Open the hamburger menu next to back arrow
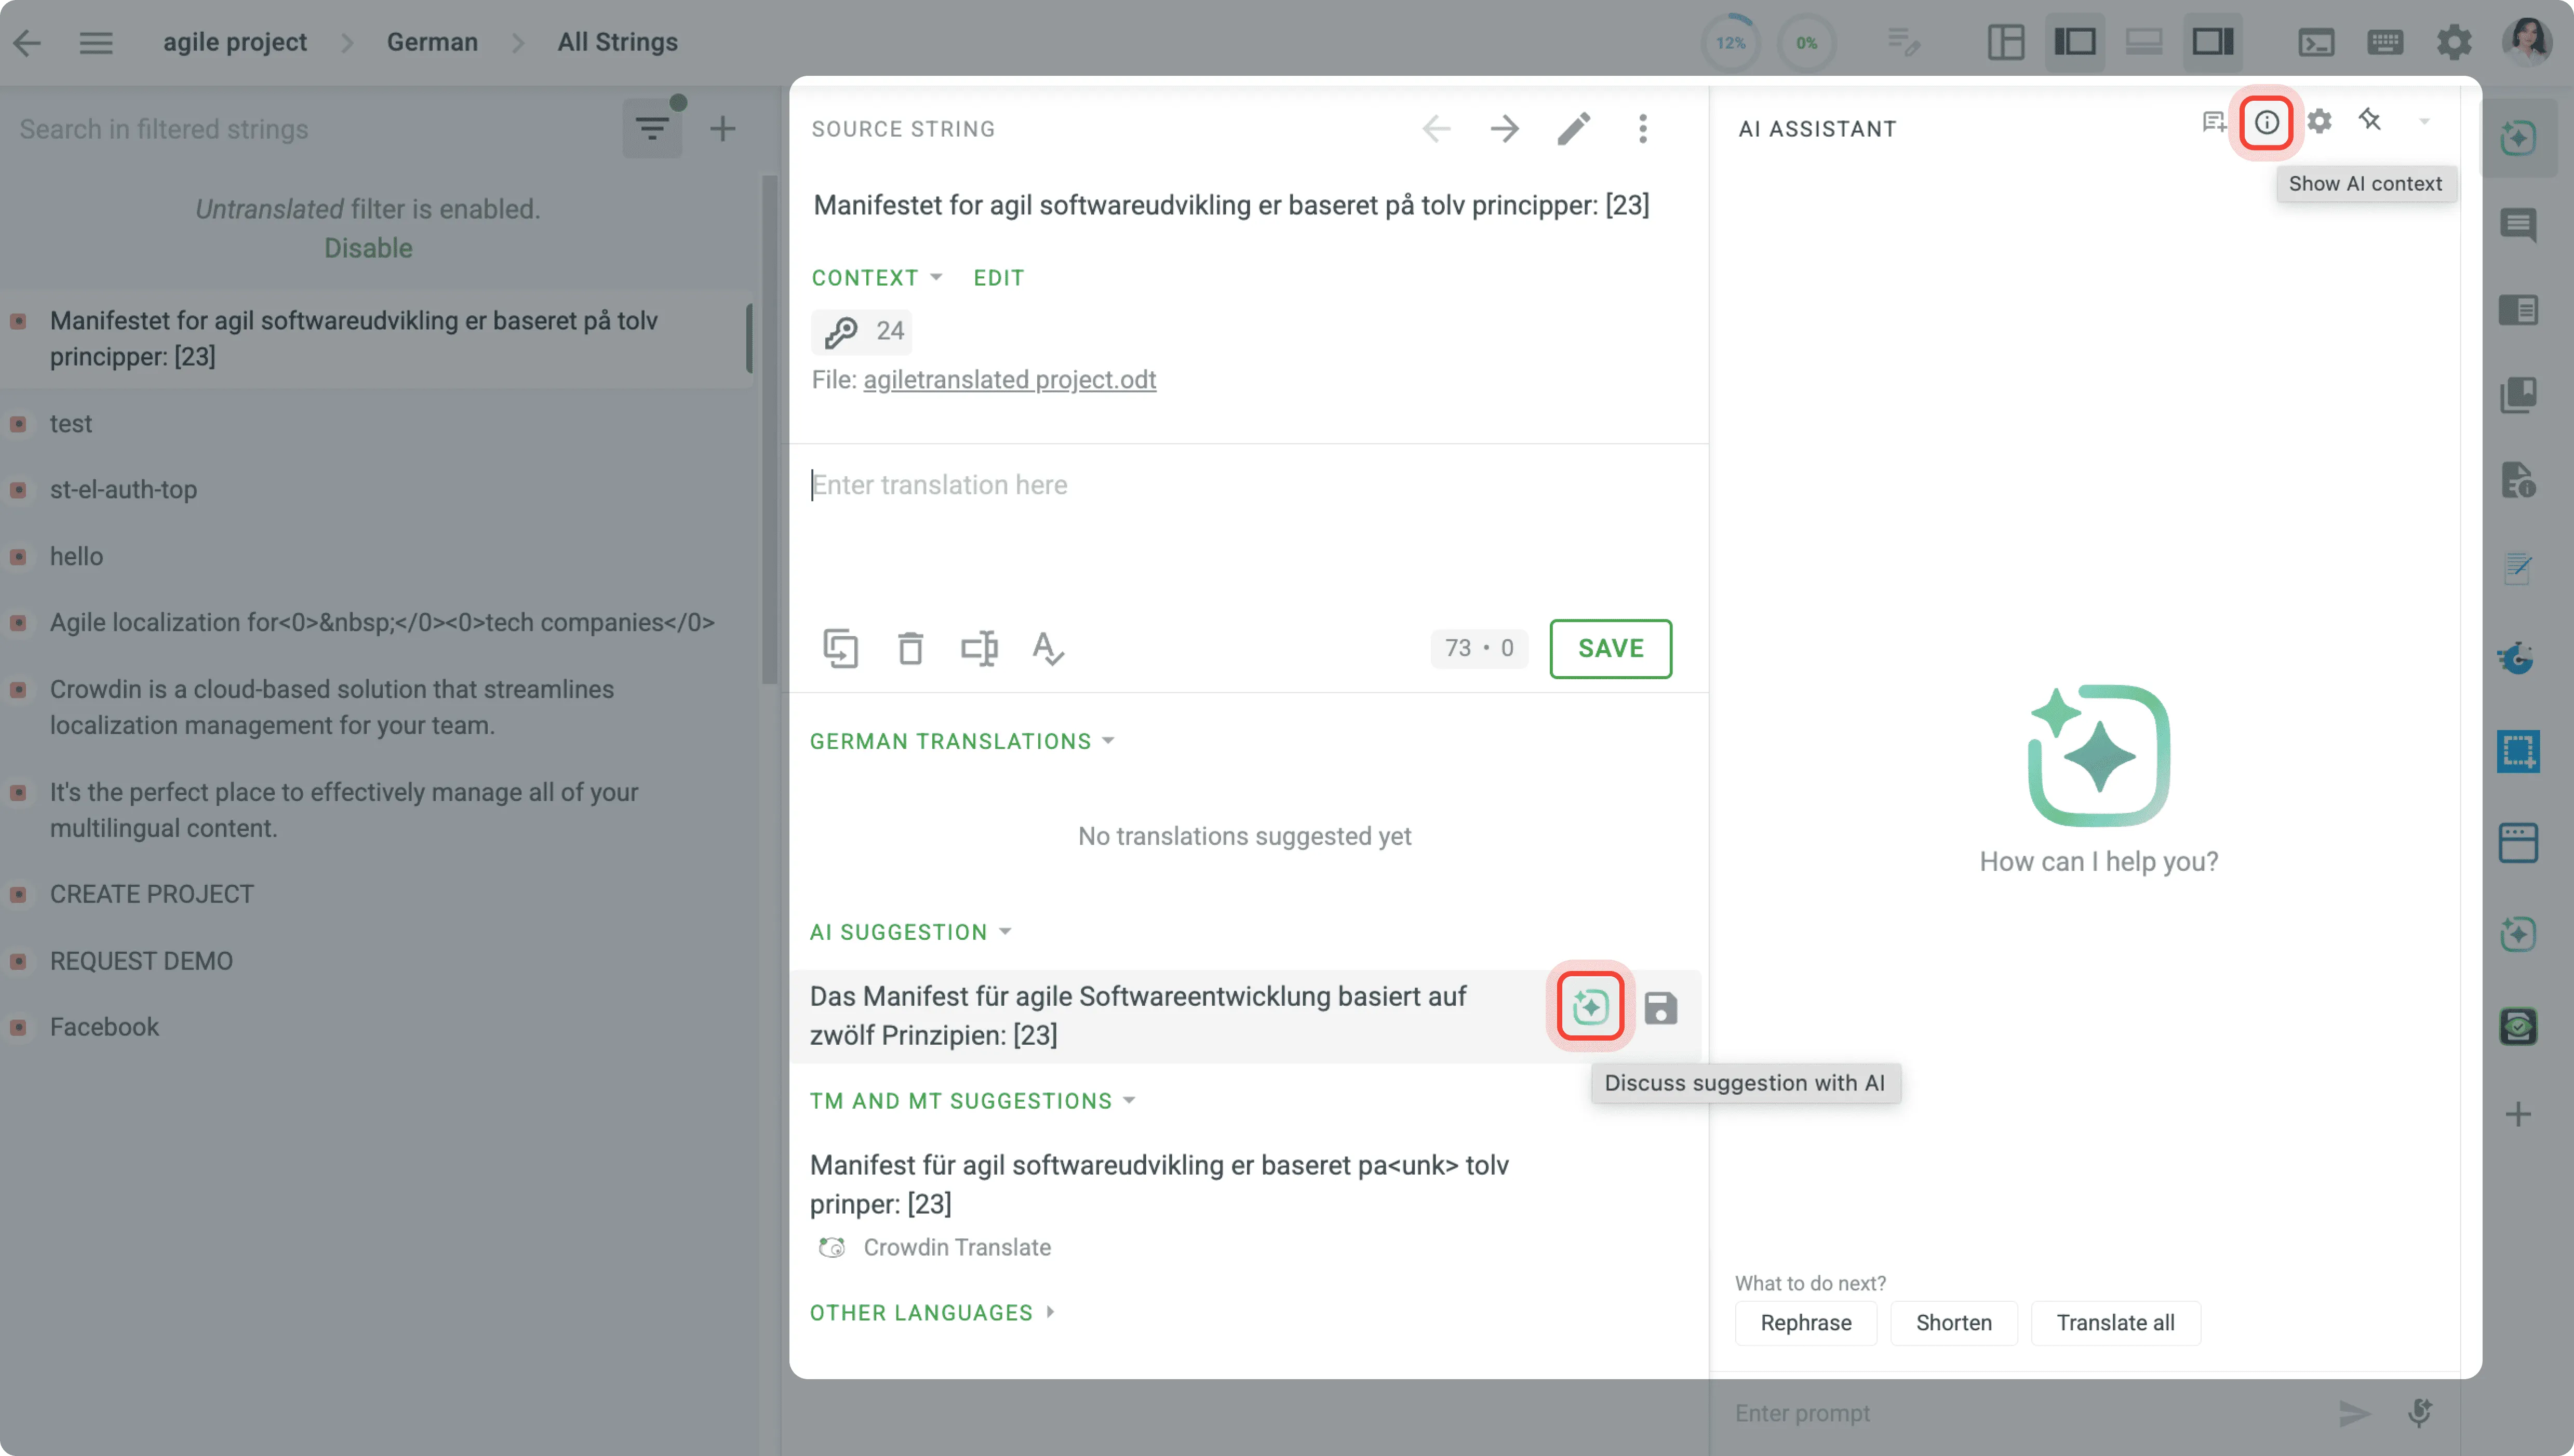The height and width of the screenshot is (1456, 2574). [97, 42]
